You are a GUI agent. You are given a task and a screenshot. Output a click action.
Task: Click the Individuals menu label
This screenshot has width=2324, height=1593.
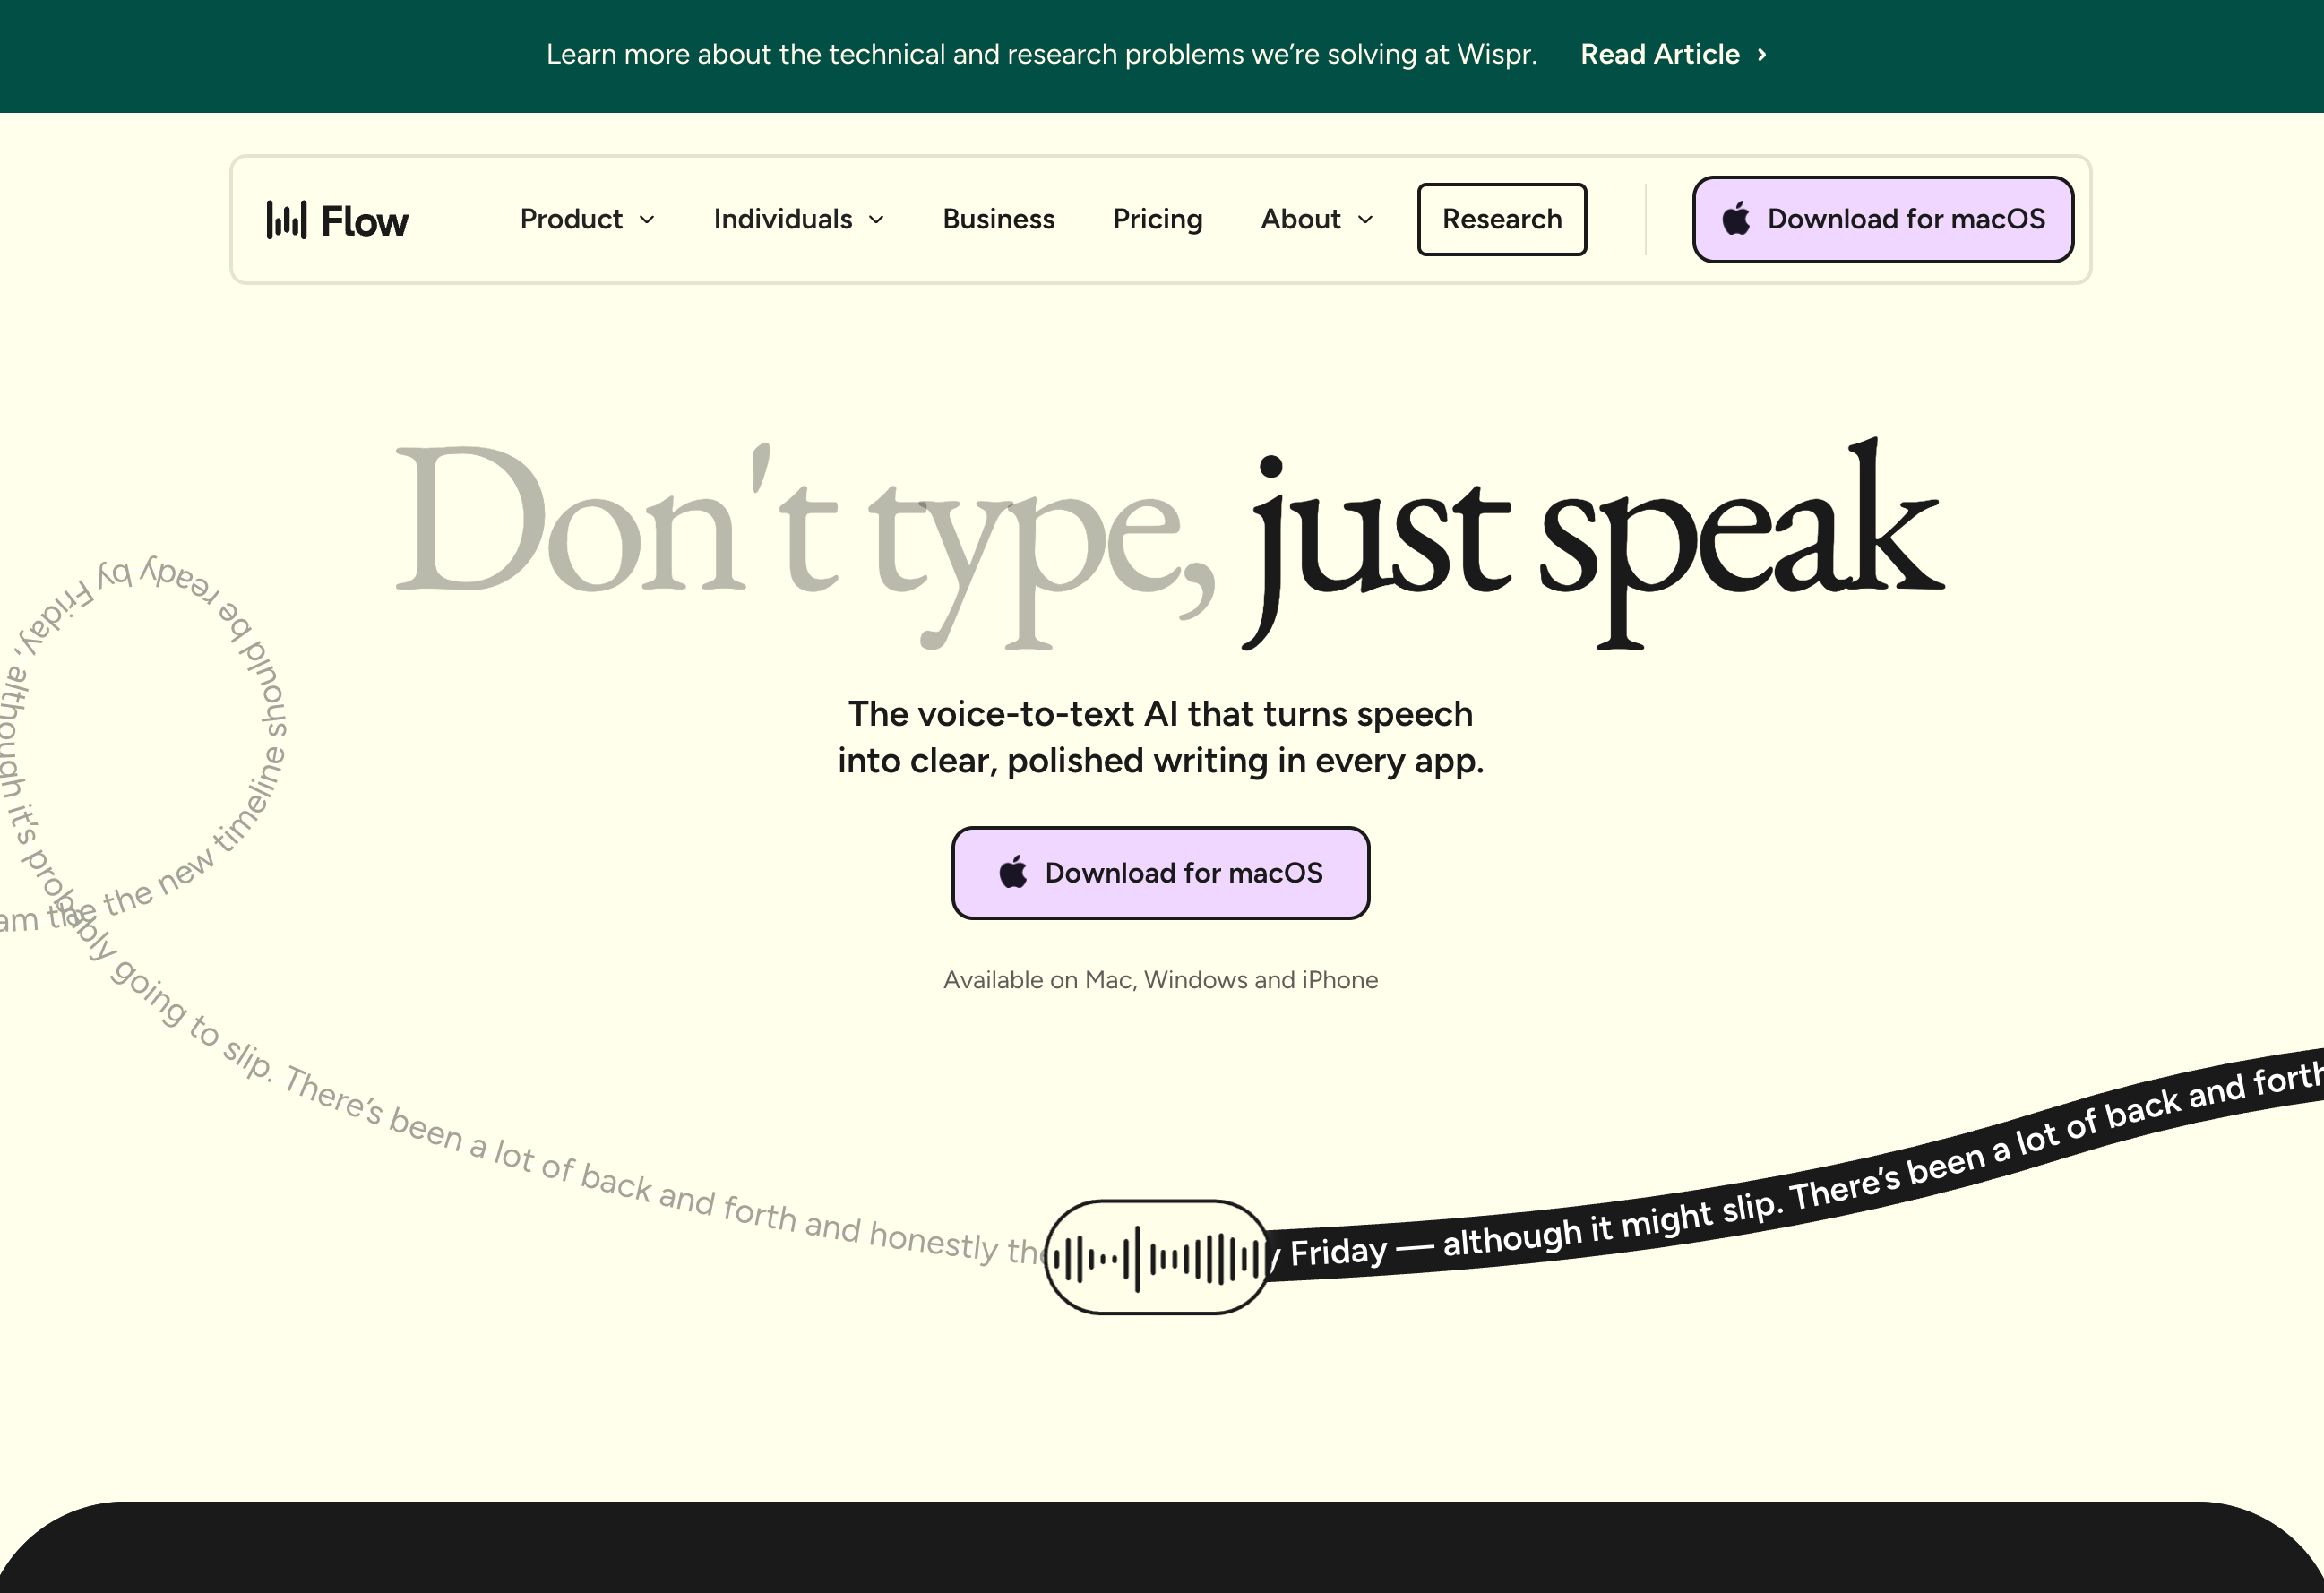tap(782, 219)
